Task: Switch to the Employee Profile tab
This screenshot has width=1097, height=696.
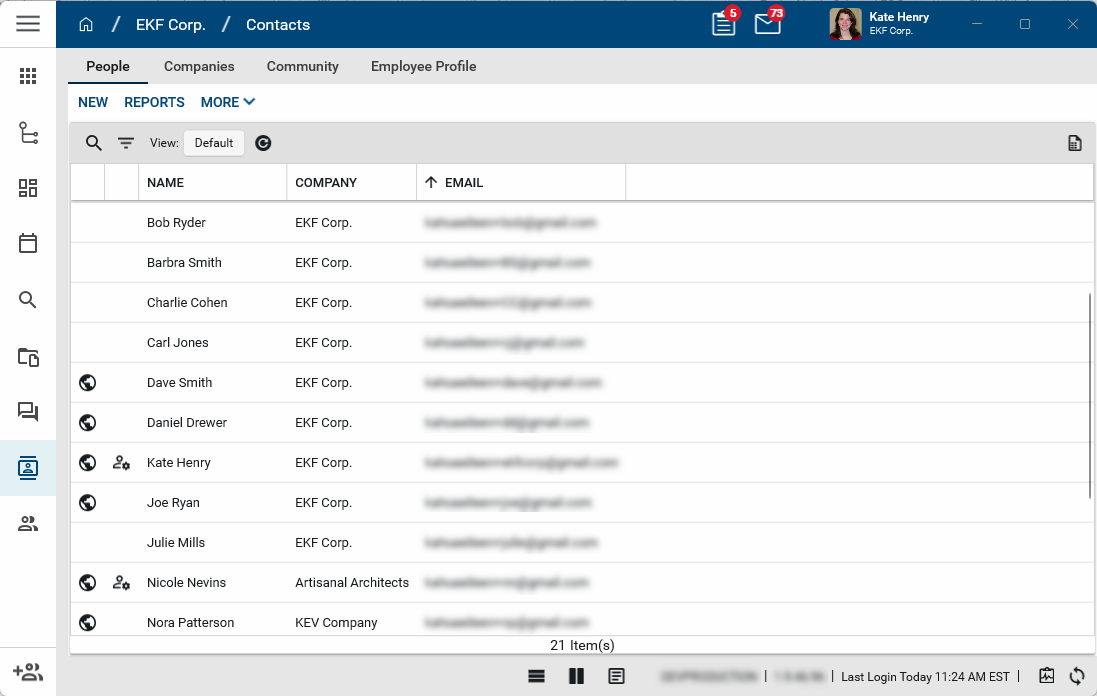Action: [x=423, y=66]
